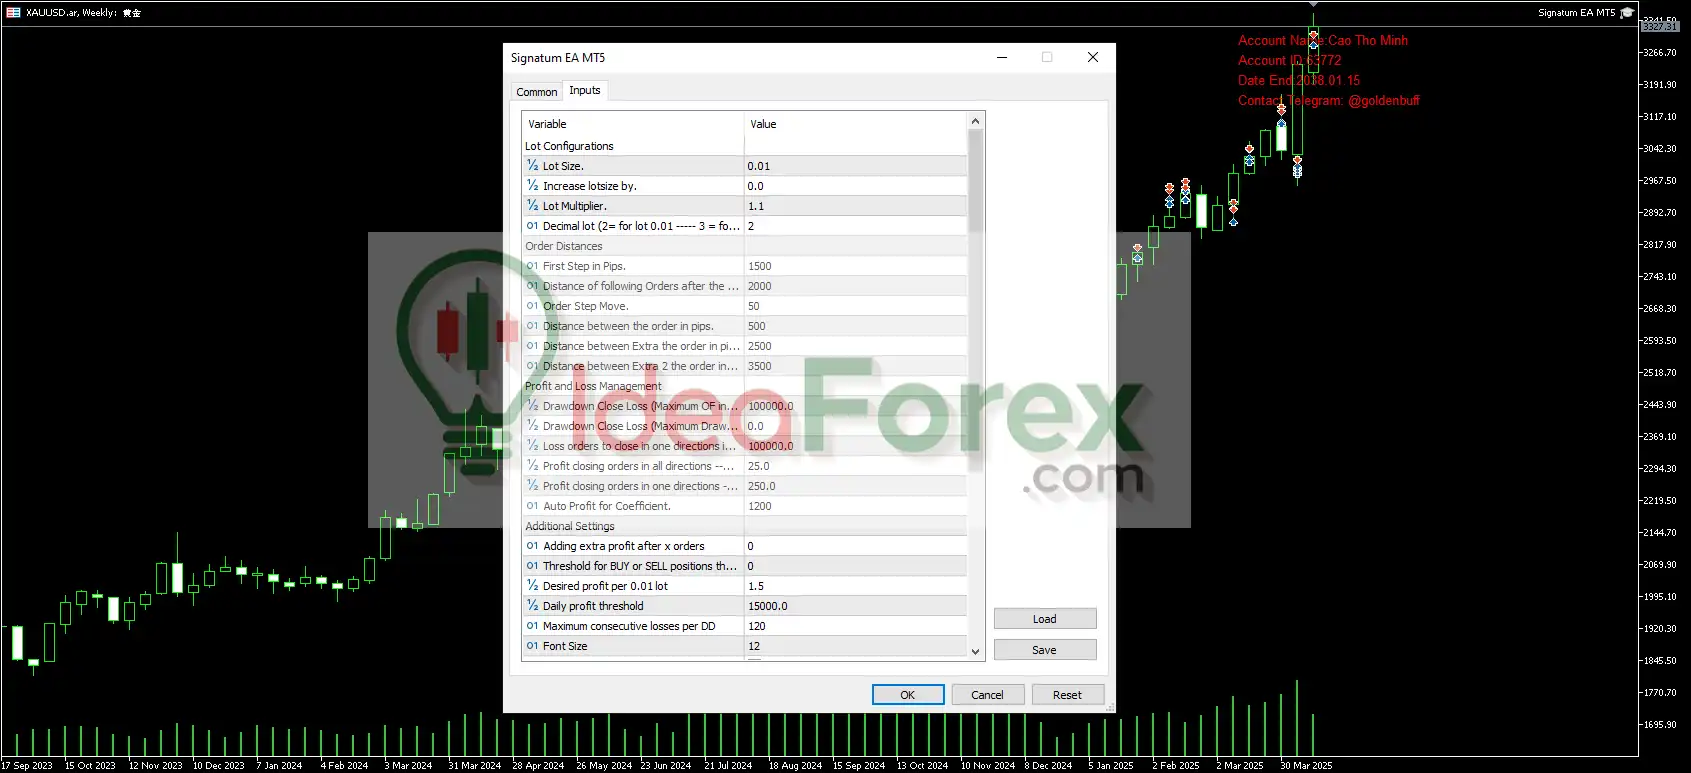Click the Maximum consecutive losses integer icon

532,626
